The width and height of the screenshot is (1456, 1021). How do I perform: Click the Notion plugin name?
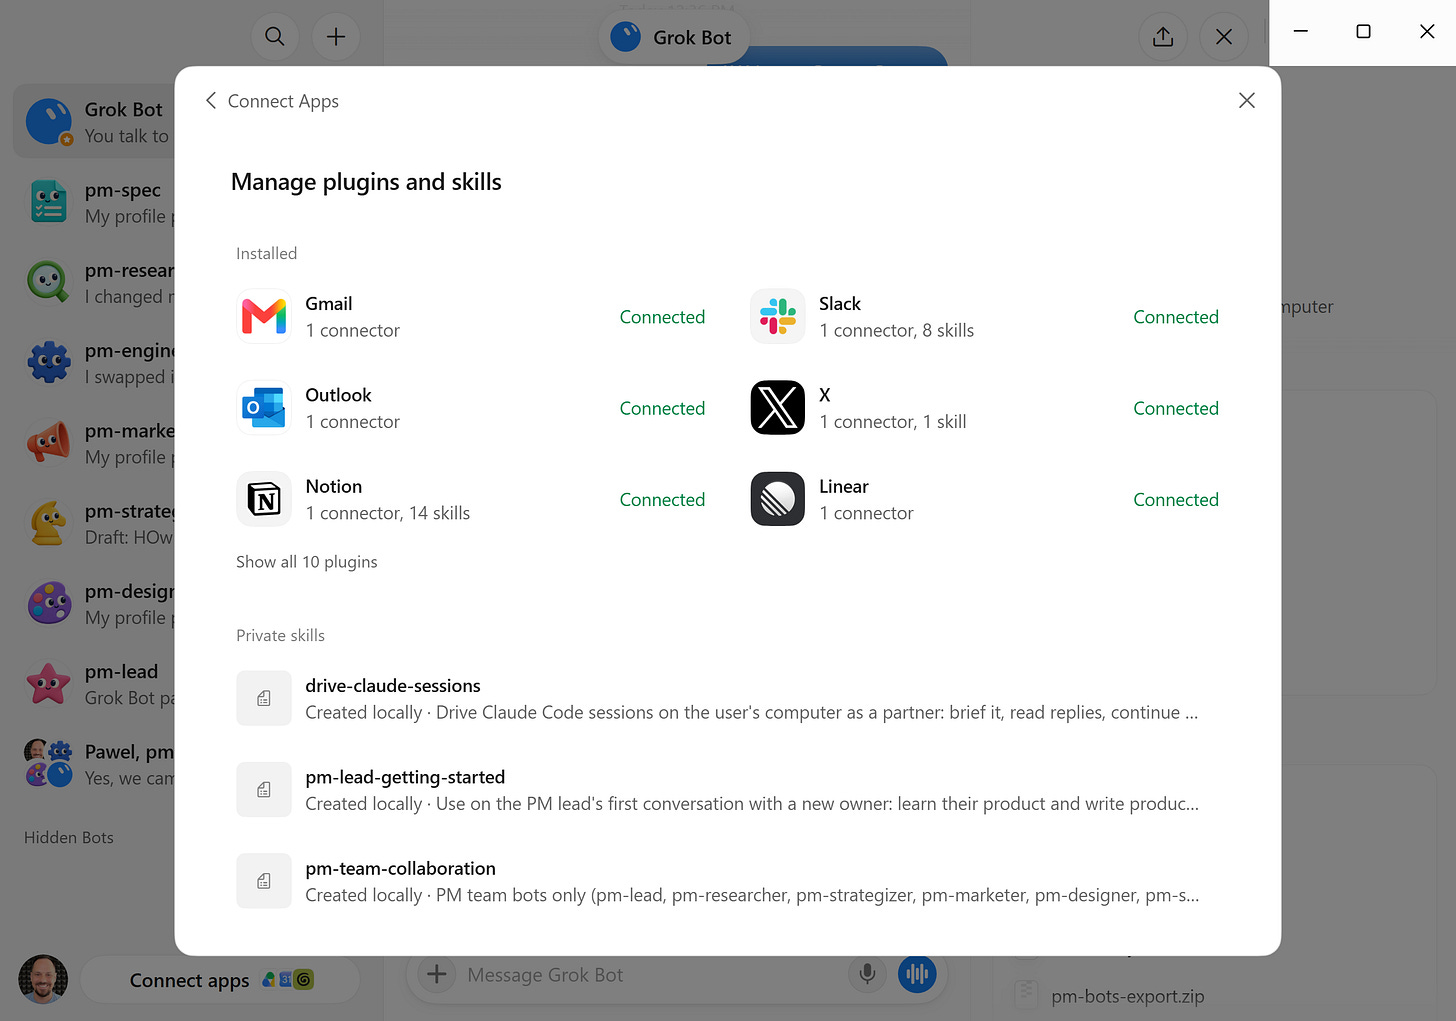334,487
